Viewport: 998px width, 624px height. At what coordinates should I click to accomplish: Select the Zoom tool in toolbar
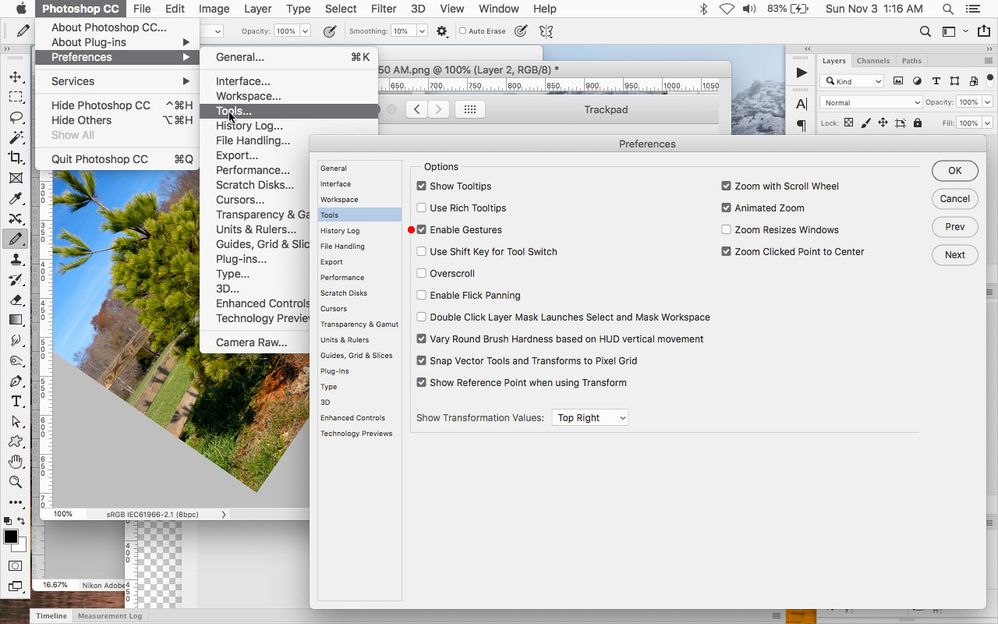[x=15, y=482]
